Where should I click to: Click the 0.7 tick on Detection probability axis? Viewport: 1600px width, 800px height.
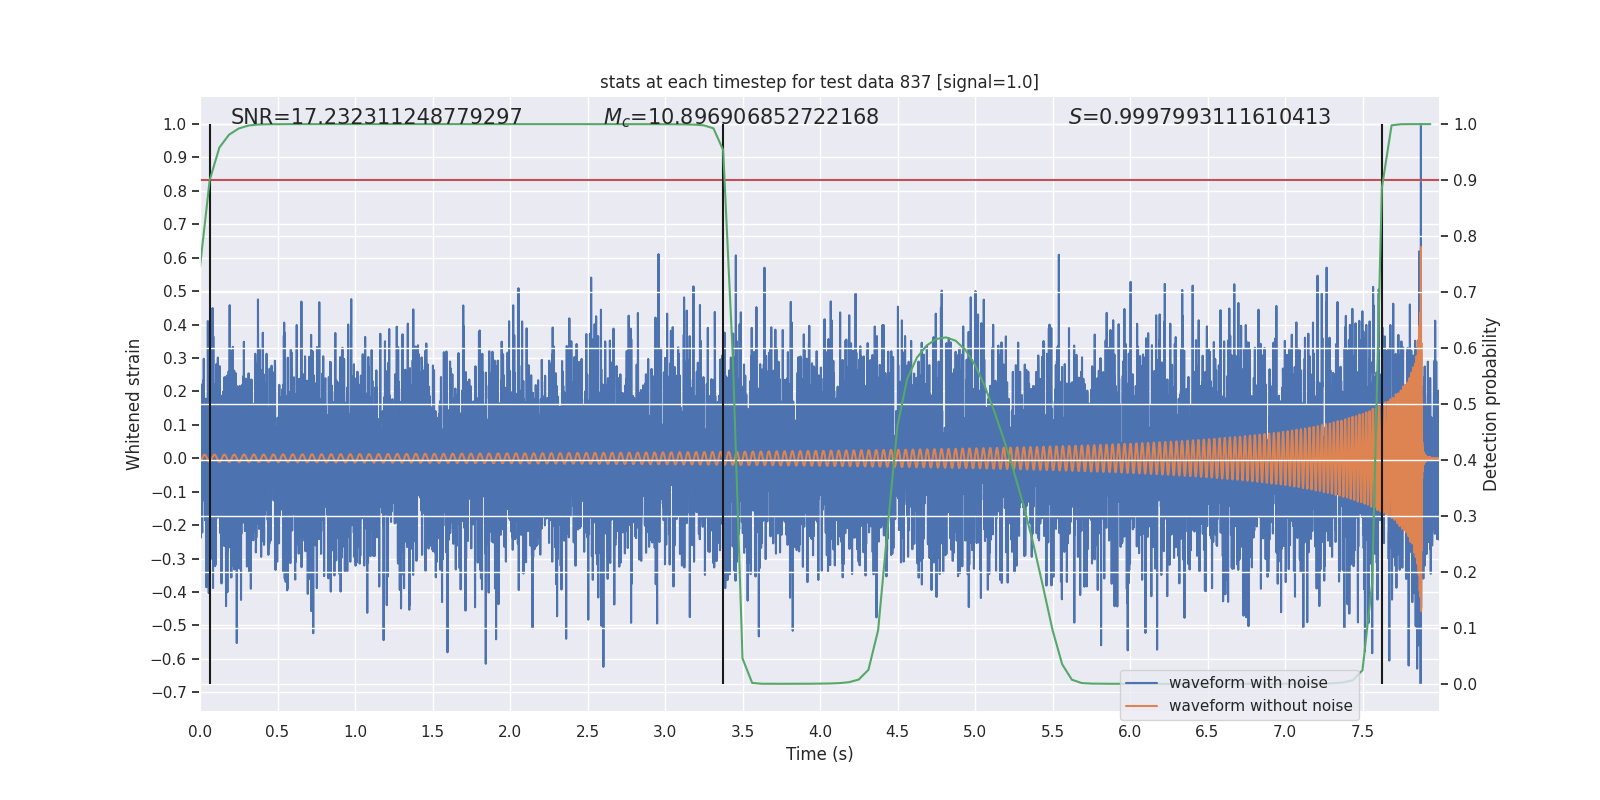[x=1465, y=293]
